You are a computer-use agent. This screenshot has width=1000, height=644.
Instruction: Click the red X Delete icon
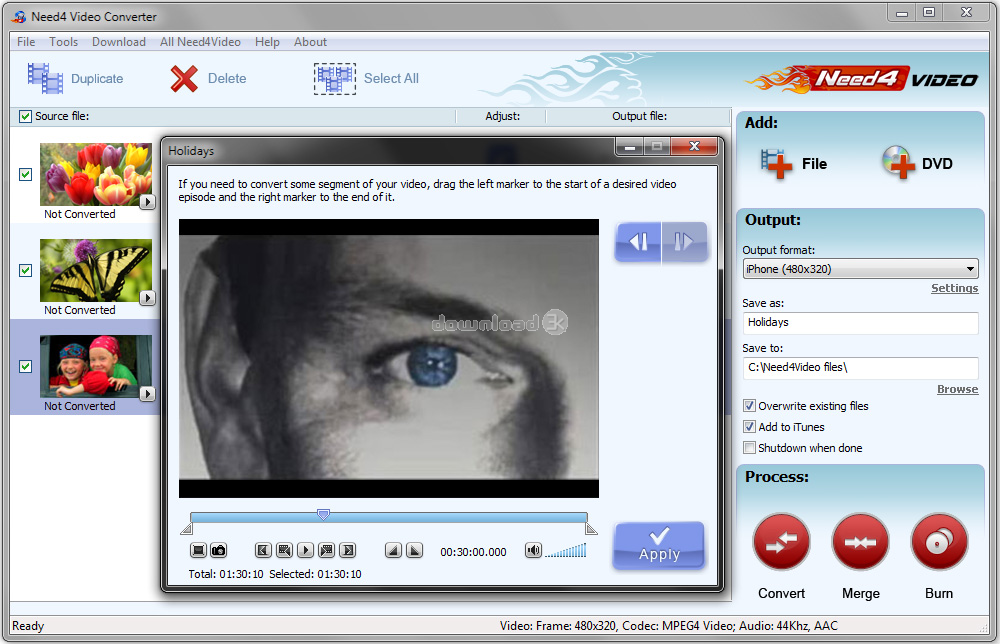(184, 79)
